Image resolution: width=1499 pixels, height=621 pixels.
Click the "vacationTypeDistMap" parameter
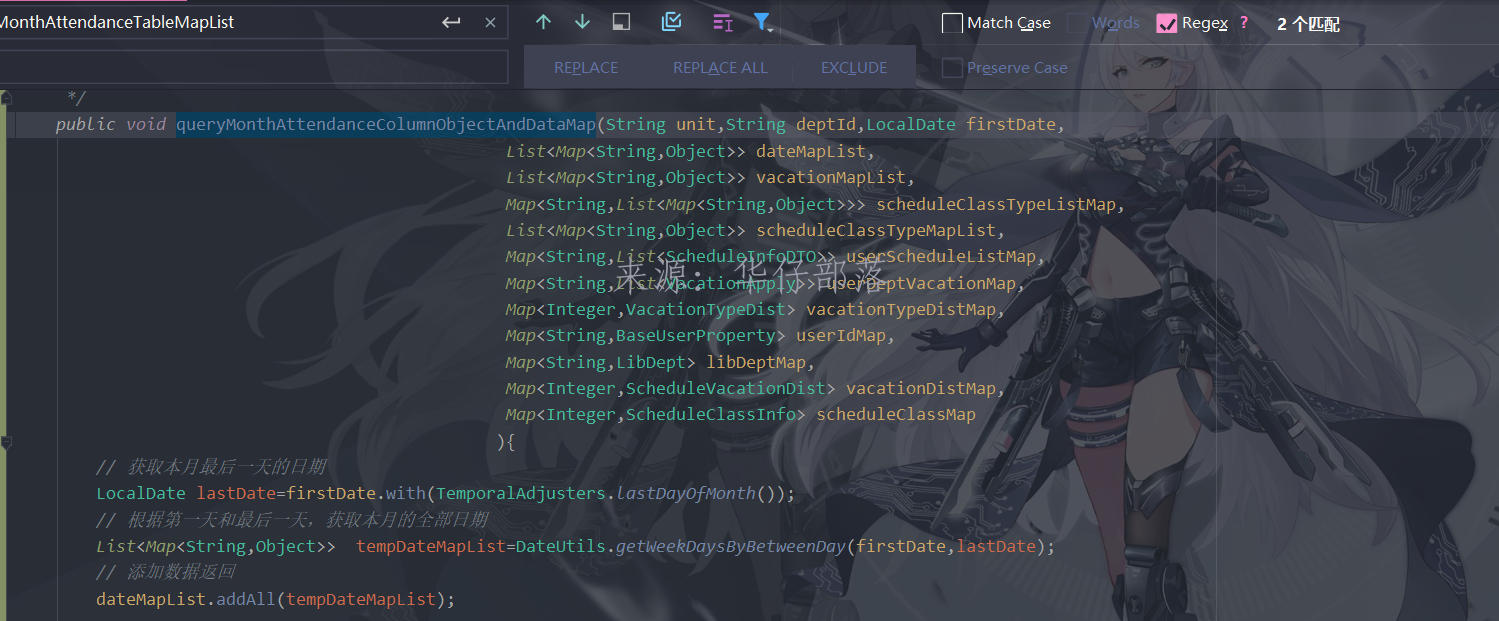point(901,309)
